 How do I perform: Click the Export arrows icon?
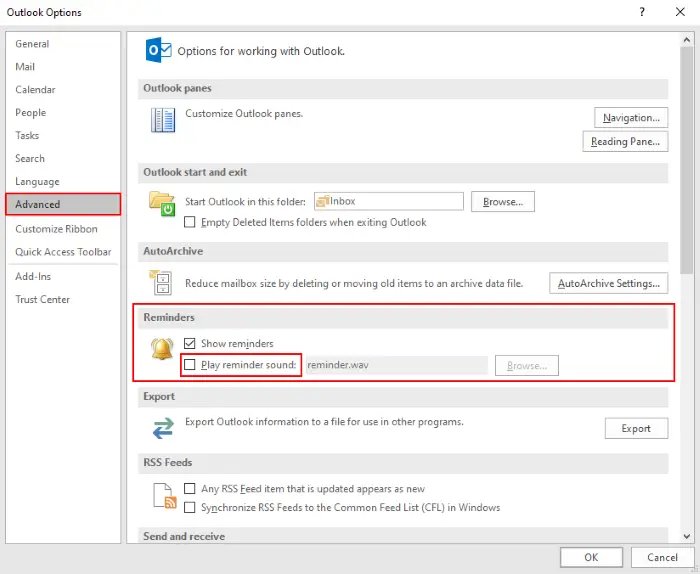tap(163, 428)
